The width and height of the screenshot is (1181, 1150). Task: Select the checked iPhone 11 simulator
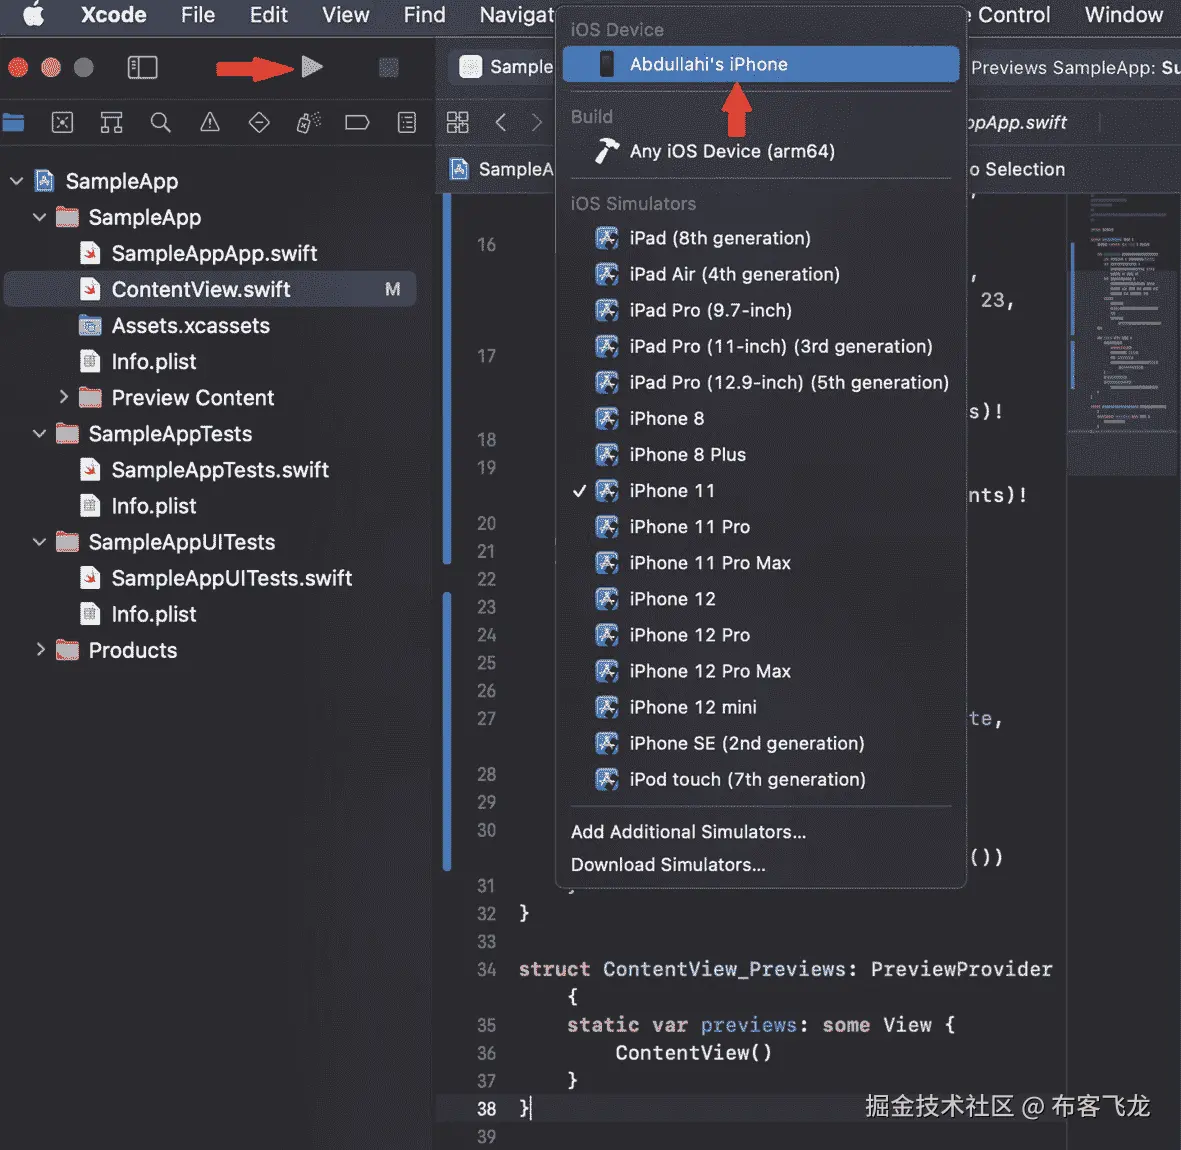[761, 491]
